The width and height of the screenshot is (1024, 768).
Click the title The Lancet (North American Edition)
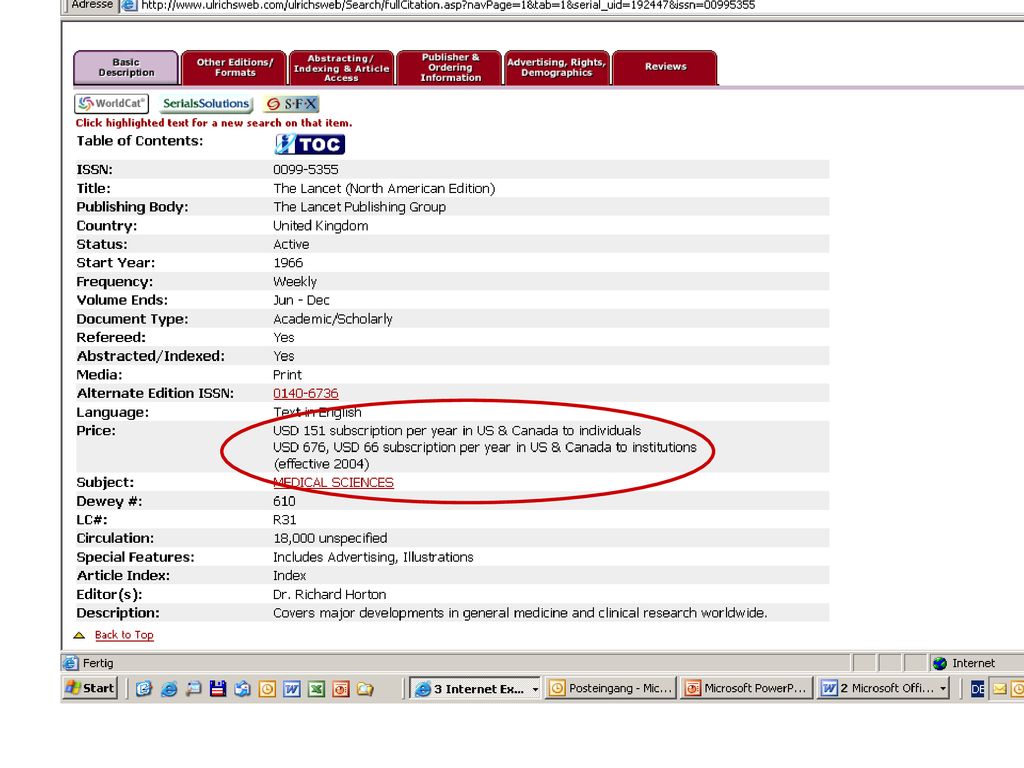pos(384,189)
